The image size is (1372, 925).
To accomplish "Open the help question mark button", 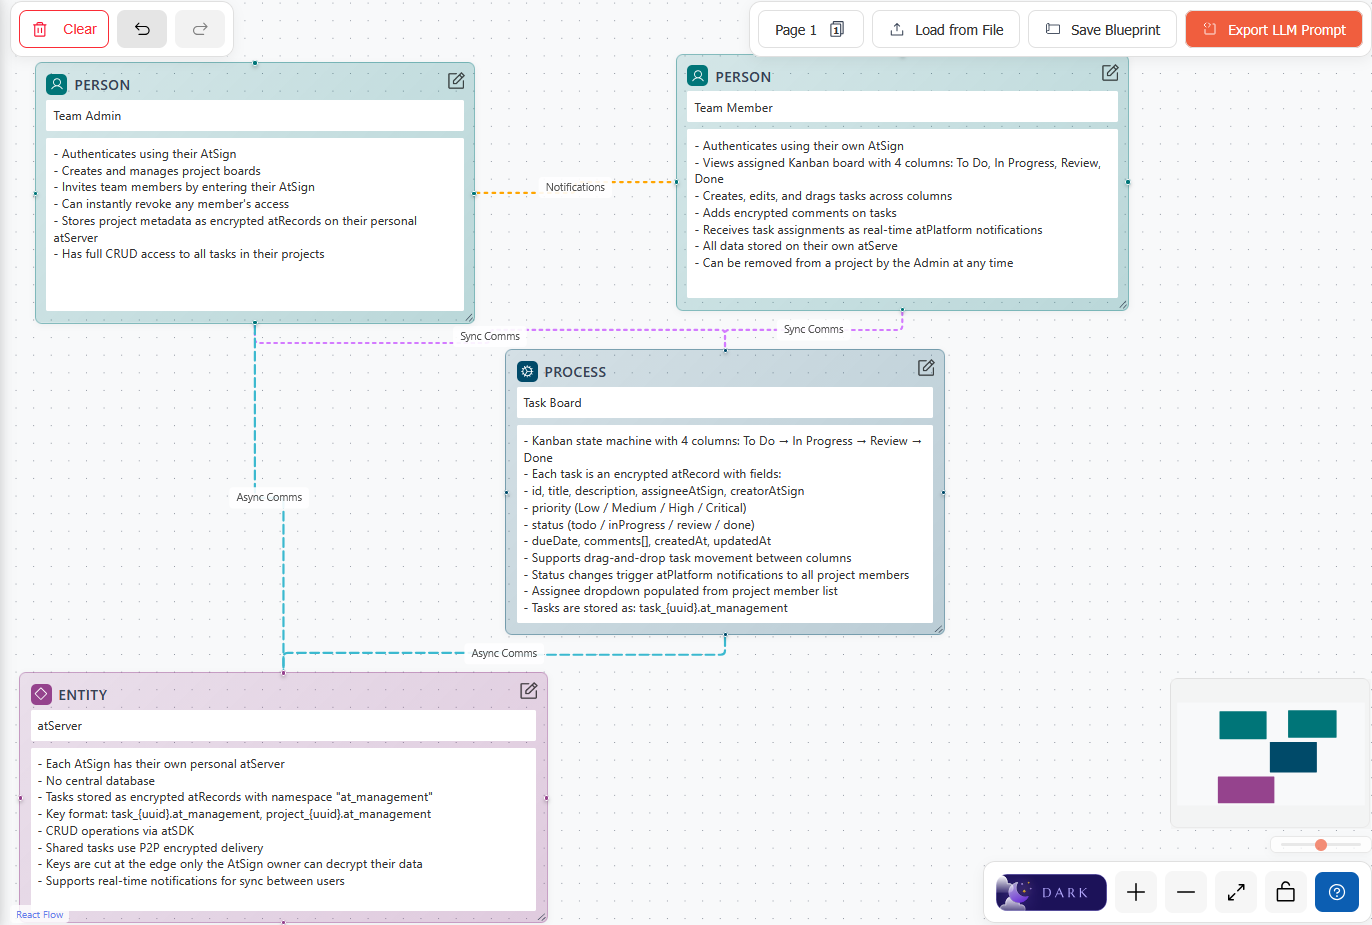I will 1336,892.
